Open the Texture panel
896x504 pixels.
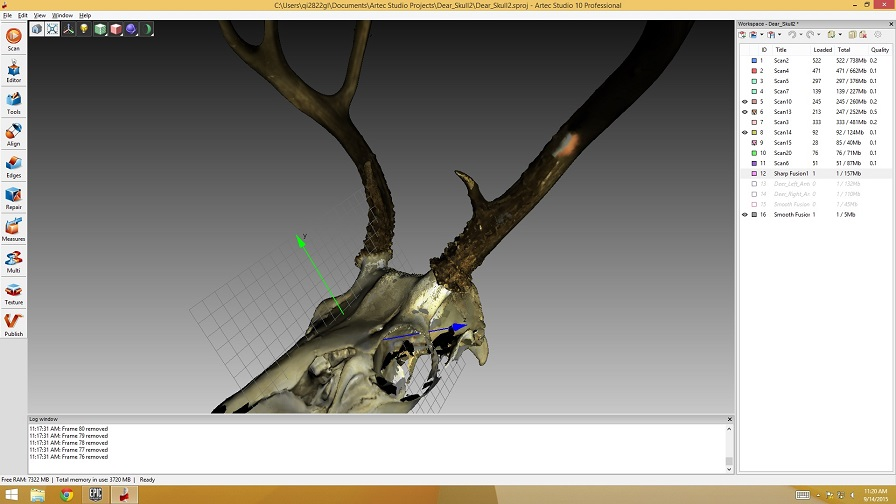tap(14, 292)
